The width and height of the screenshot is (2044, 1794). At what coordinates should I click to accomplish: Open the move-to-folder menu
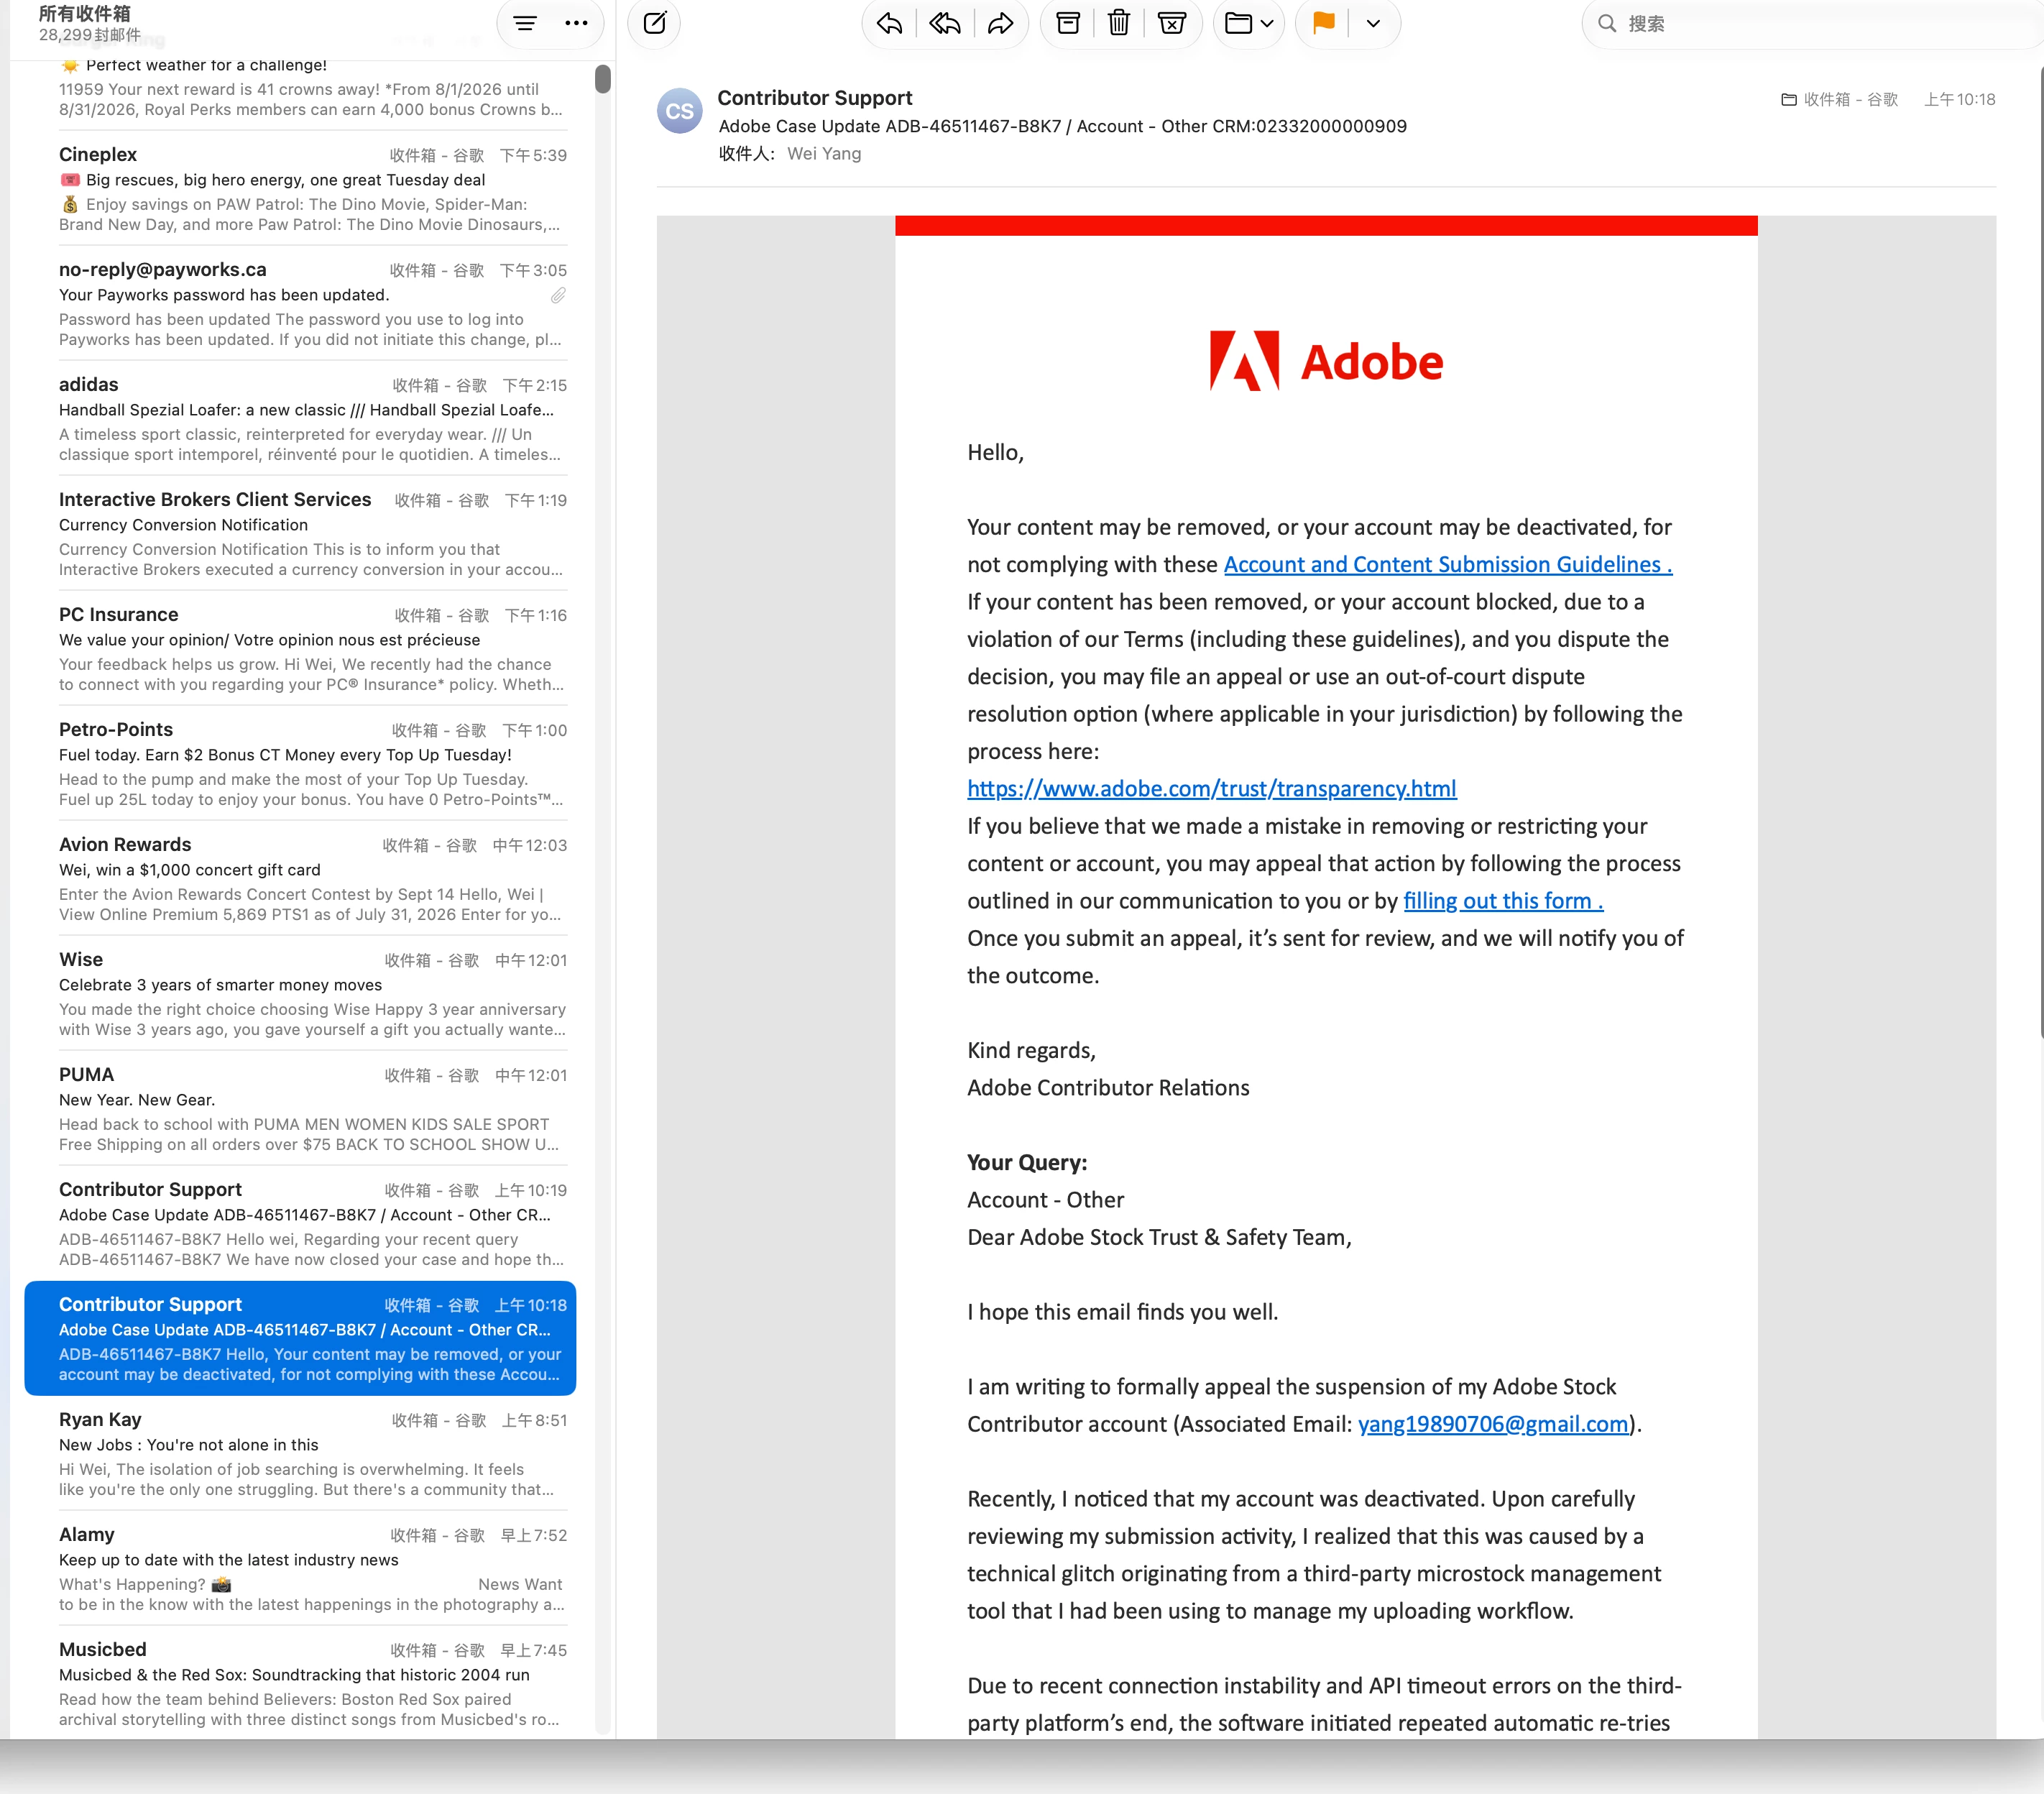[x=1249, y=23]
